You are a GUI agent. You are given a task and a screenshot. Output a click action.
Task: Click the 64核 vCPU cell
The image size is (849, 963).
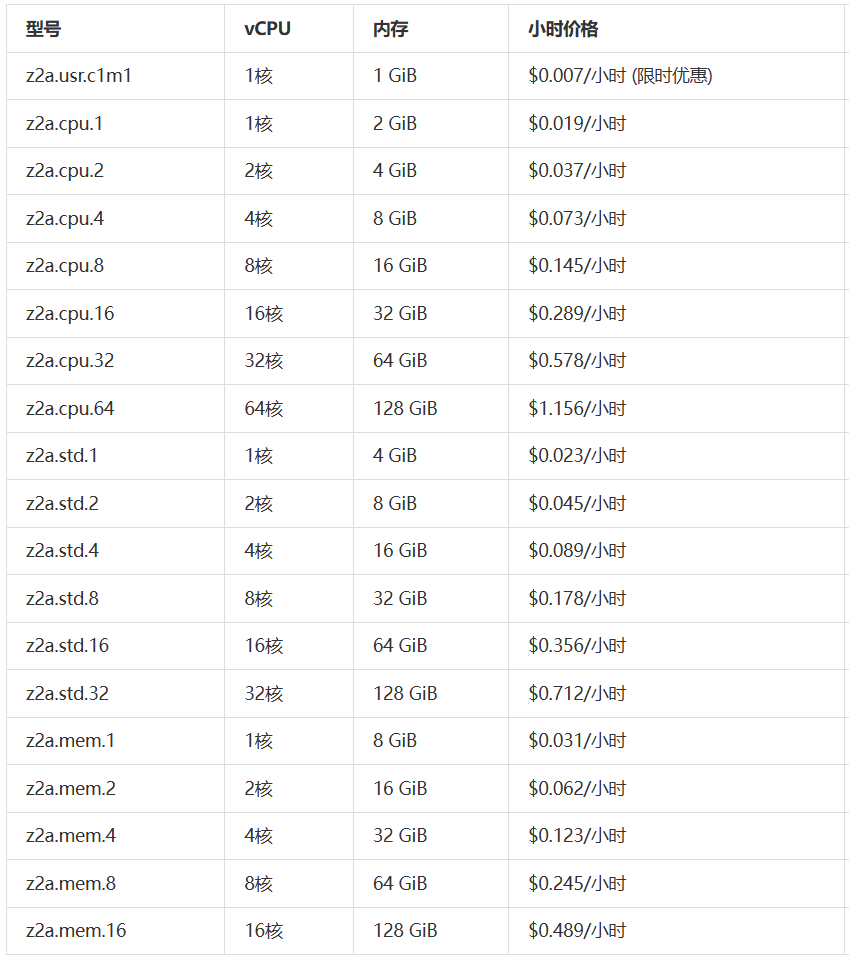tap(263, 409)
